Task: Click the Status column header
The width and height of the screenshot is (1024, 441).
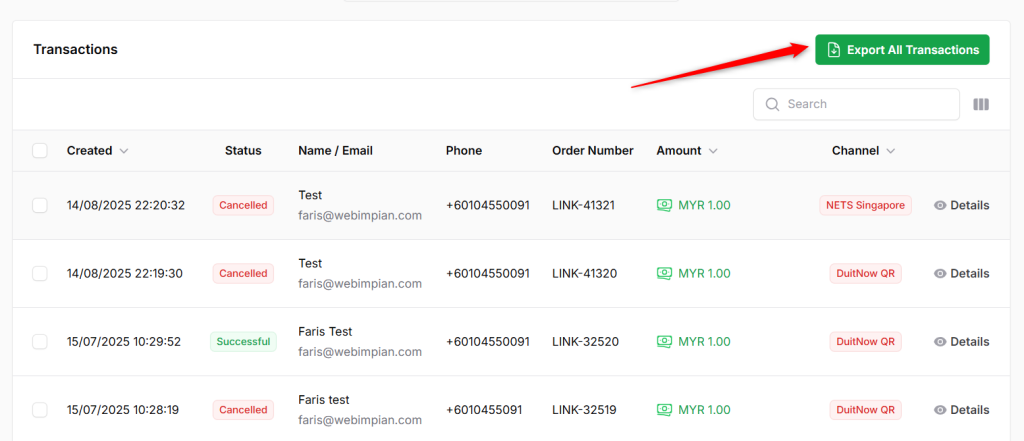Action: pyautogui.click(x=243, y=150)
